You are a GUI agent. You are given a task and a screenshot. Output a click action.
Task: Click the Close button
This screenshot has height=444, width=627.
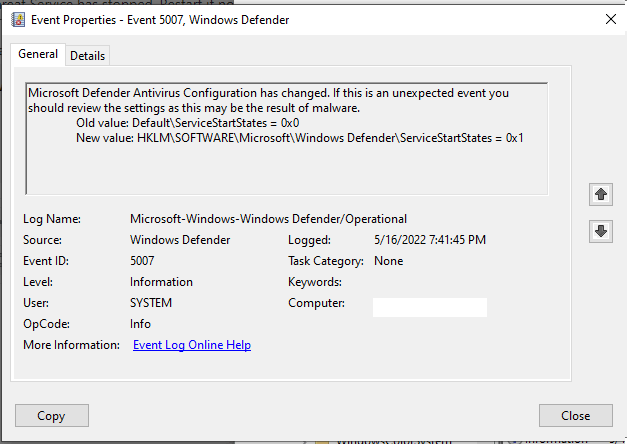click(575, 416)
